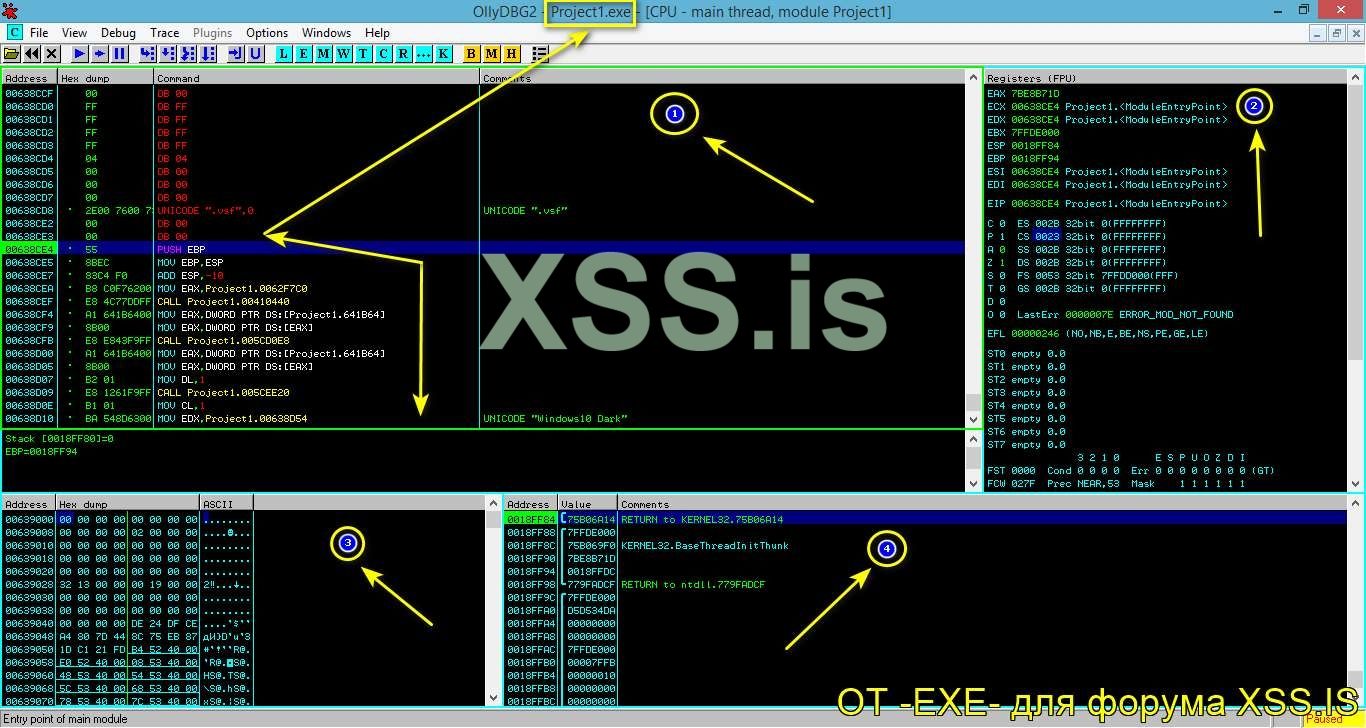Click the Comments column header in disassembly
The height and width of the screenshot is (728, 1366).
tap(722, 78)
